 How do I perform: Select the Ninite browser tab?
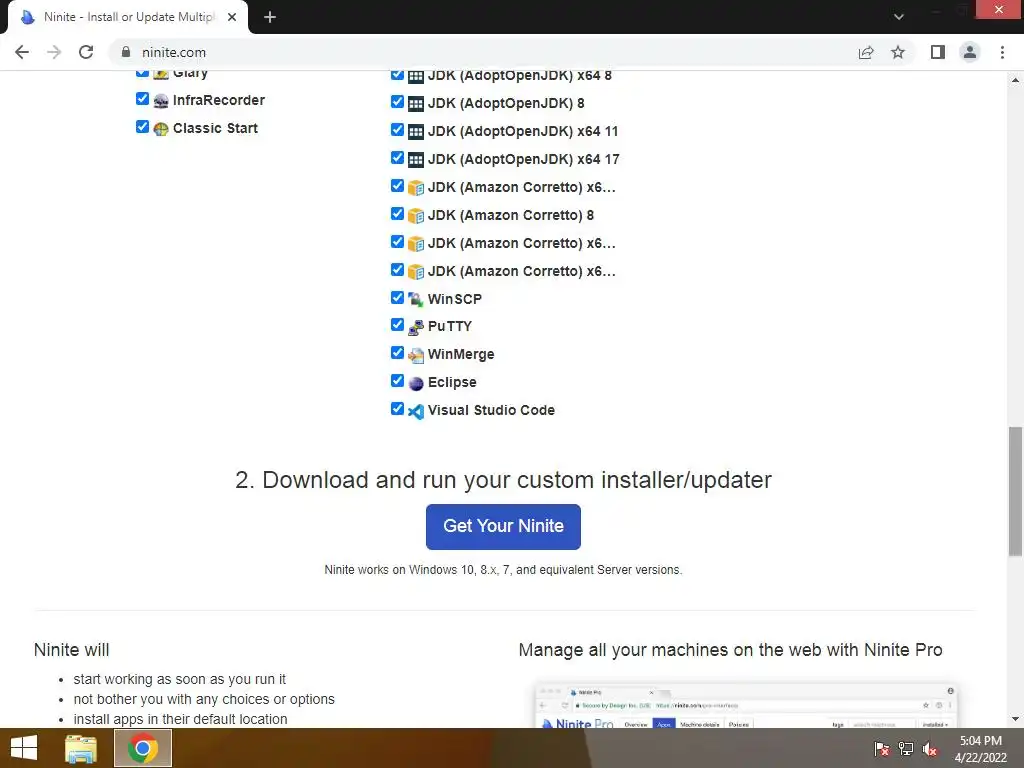[x=127, y=18]
